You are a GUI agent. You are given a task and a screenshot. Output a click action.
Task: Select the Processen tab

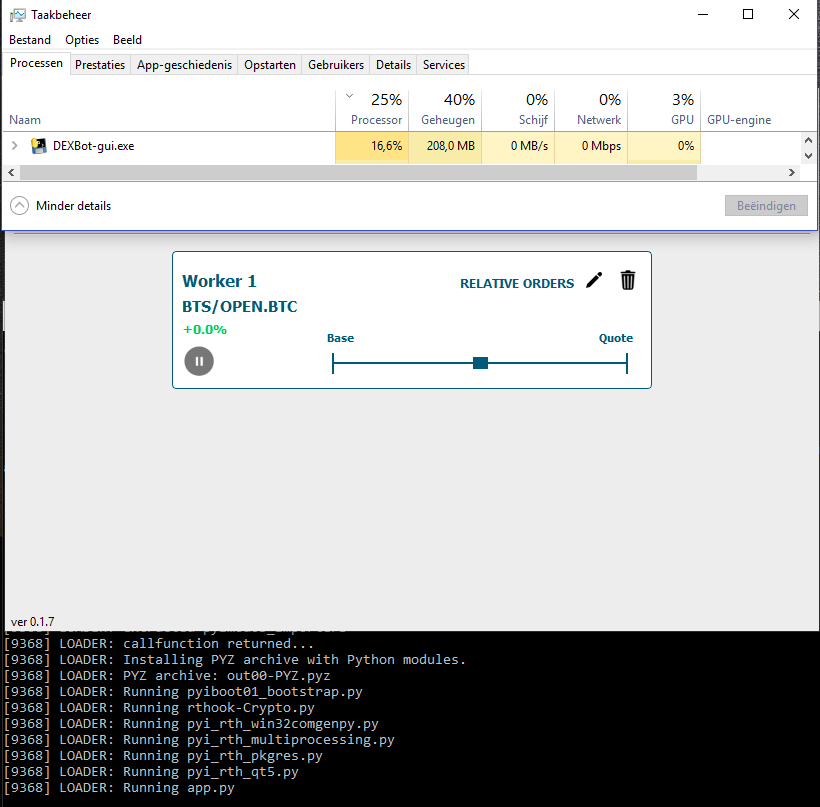(x=36, y=63)
